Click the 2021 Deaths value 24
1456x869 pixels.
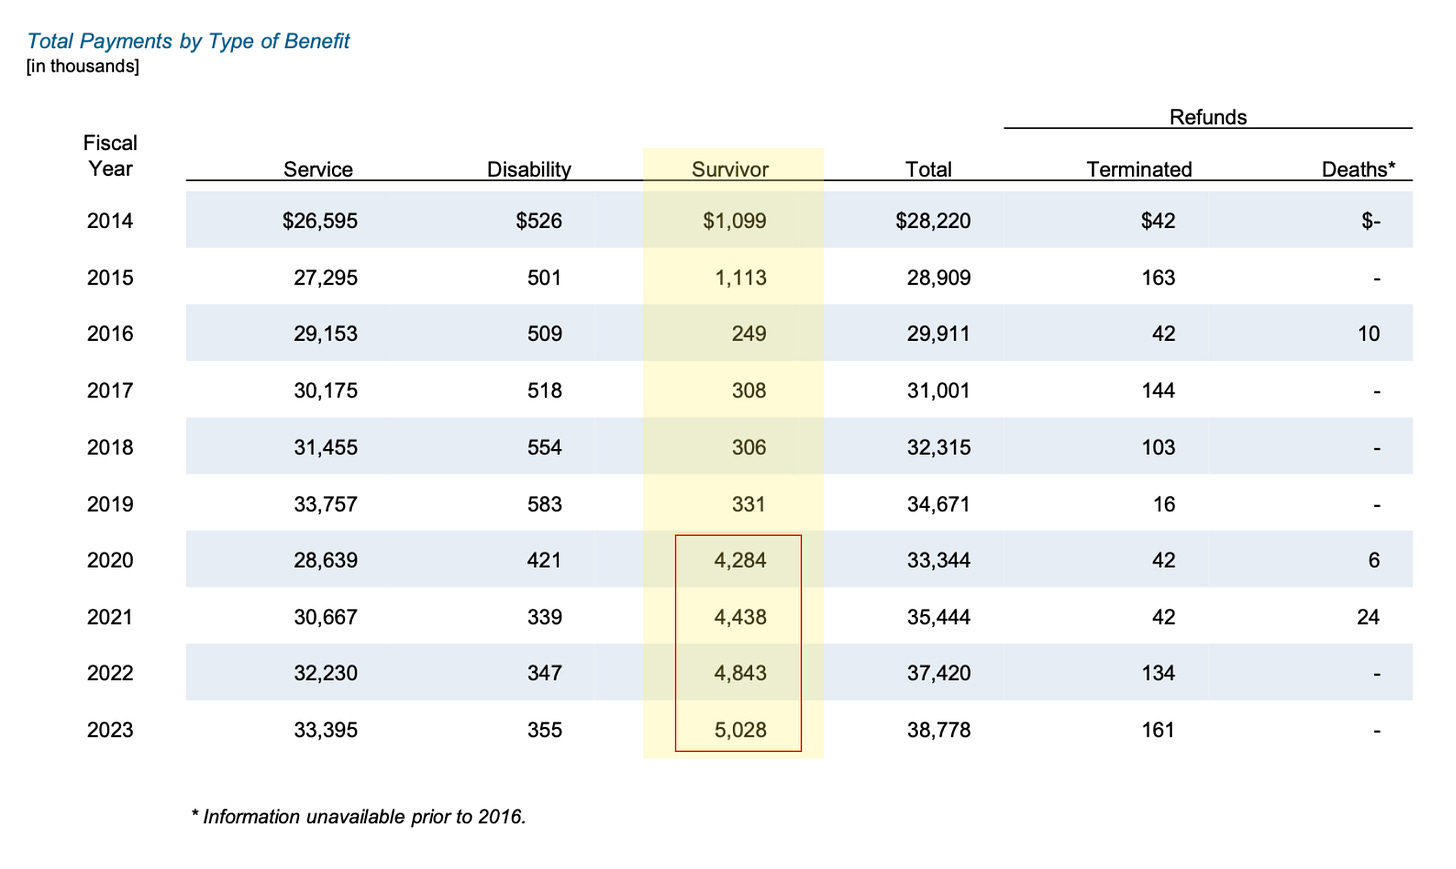tap(1368, 617)
